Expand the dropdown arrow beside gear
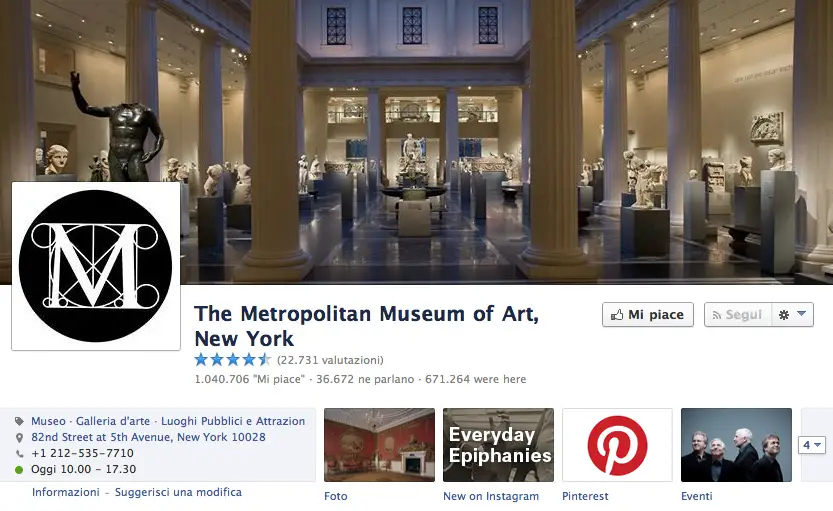 click(x=802, y=313)
